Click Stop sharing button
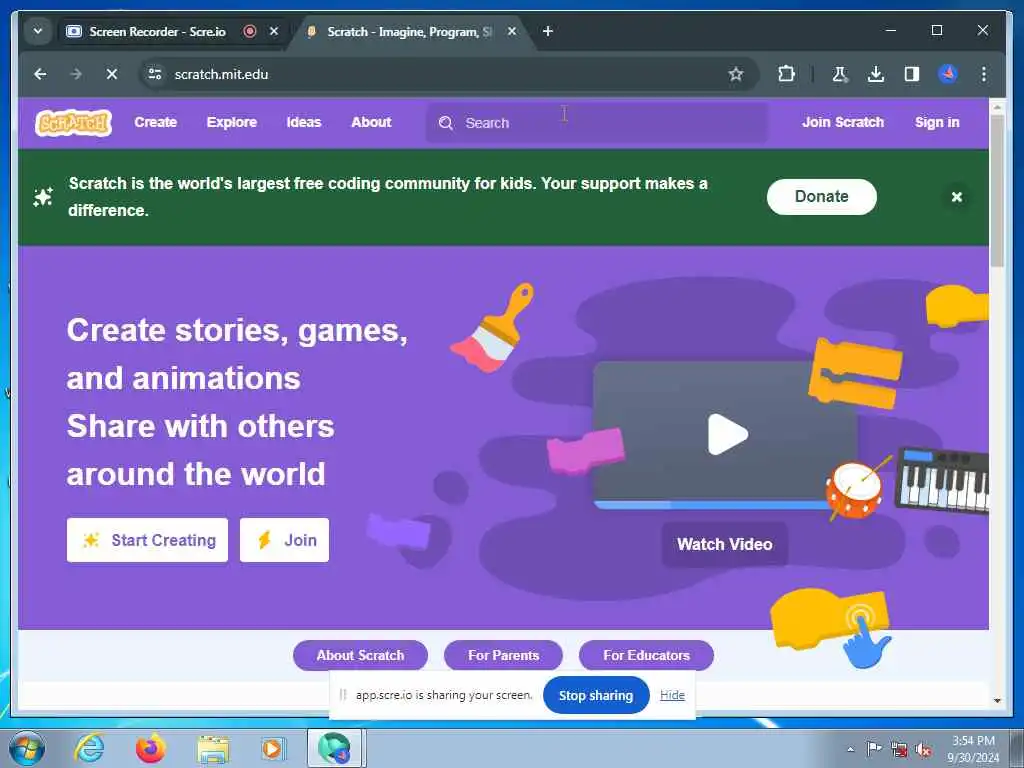The height and width of the screenshot is (768, 1024). (596, 696)
